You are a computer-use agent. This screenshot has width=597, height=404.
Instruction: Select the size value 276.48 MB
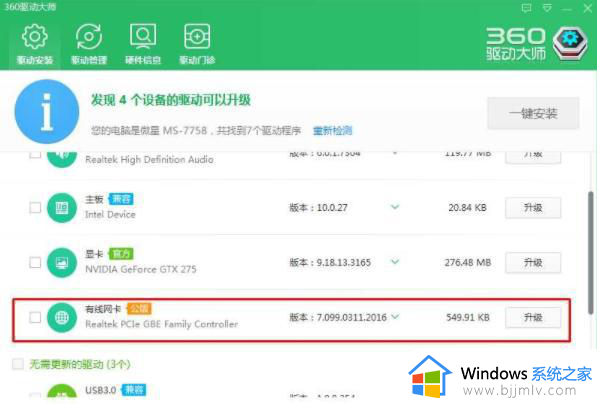[468, 262]
